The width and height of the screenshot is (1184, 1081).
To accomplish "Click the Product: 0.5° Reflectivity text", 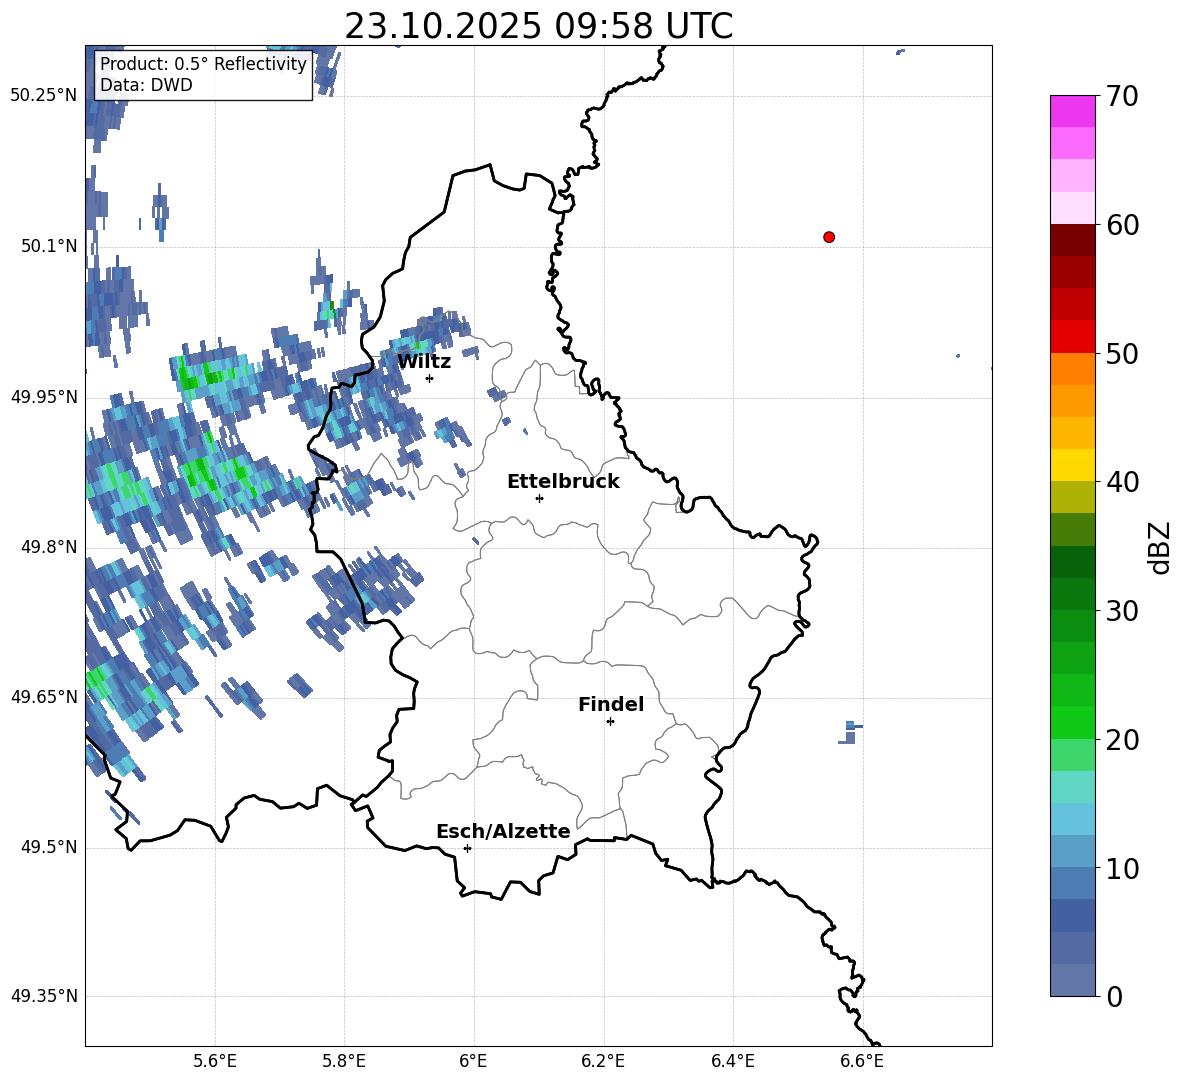I will pyautogui.click(x=203, y=64).
